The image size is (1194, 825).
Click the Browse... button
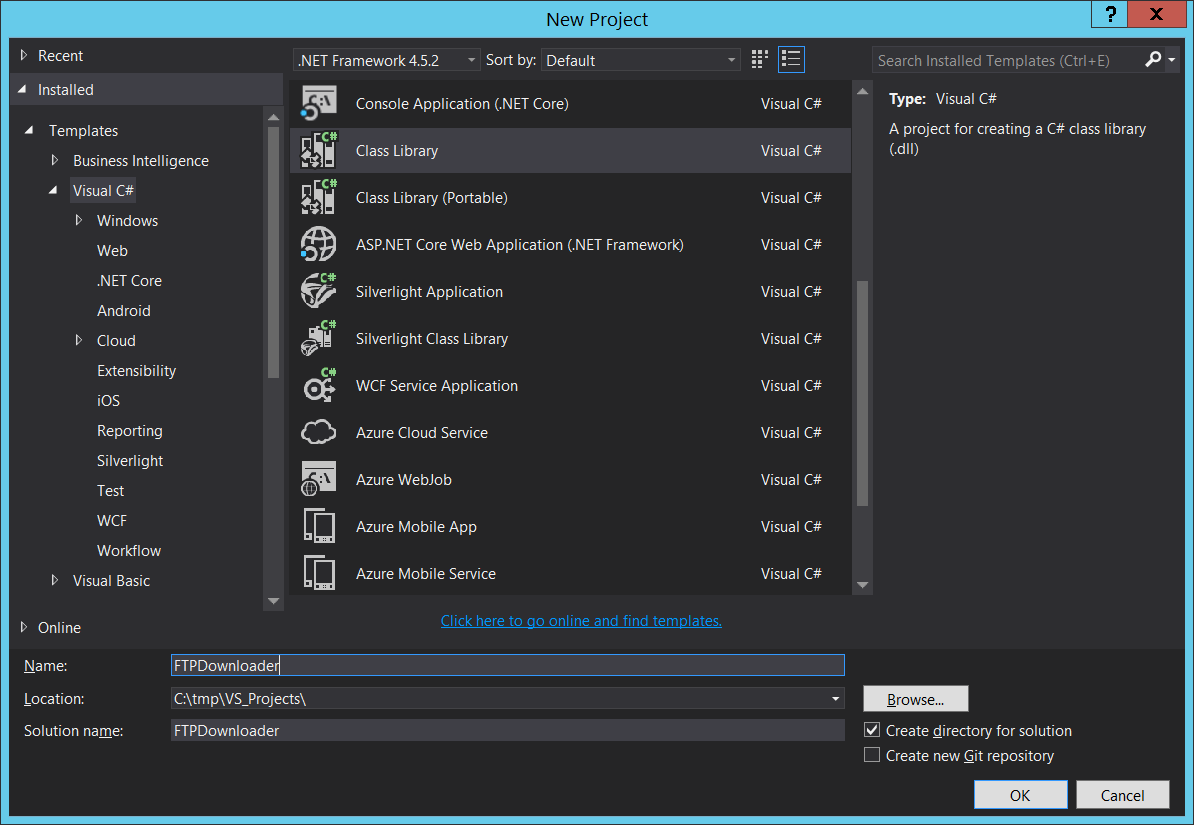(915, 699)
